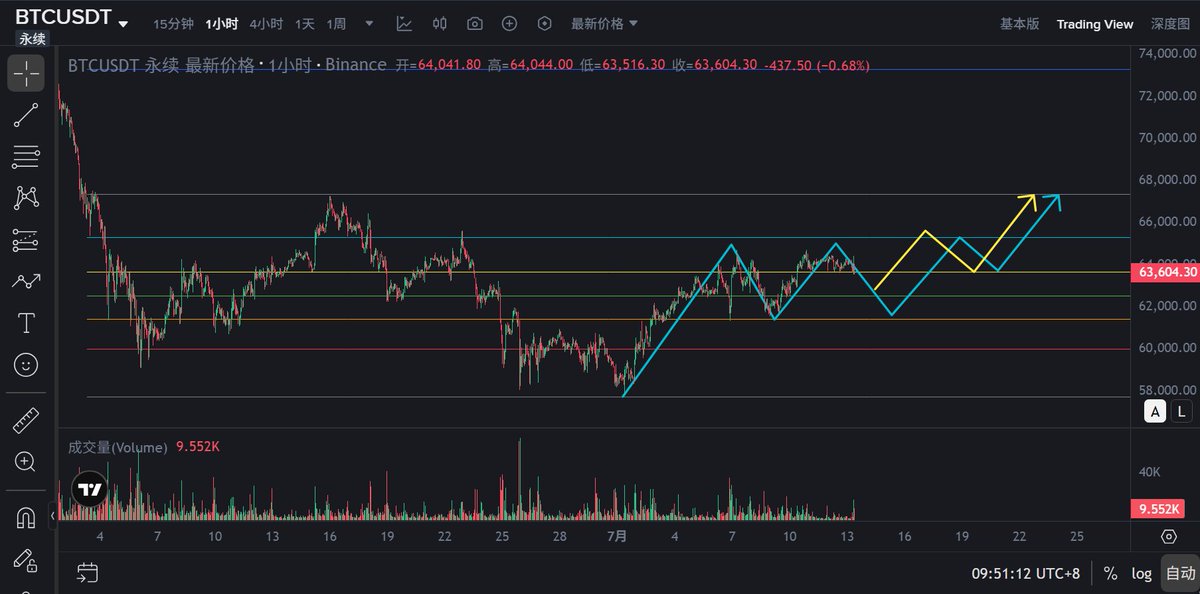Select the ruler measure tool
1200x594 pixels.
click(x=26, y=421)
